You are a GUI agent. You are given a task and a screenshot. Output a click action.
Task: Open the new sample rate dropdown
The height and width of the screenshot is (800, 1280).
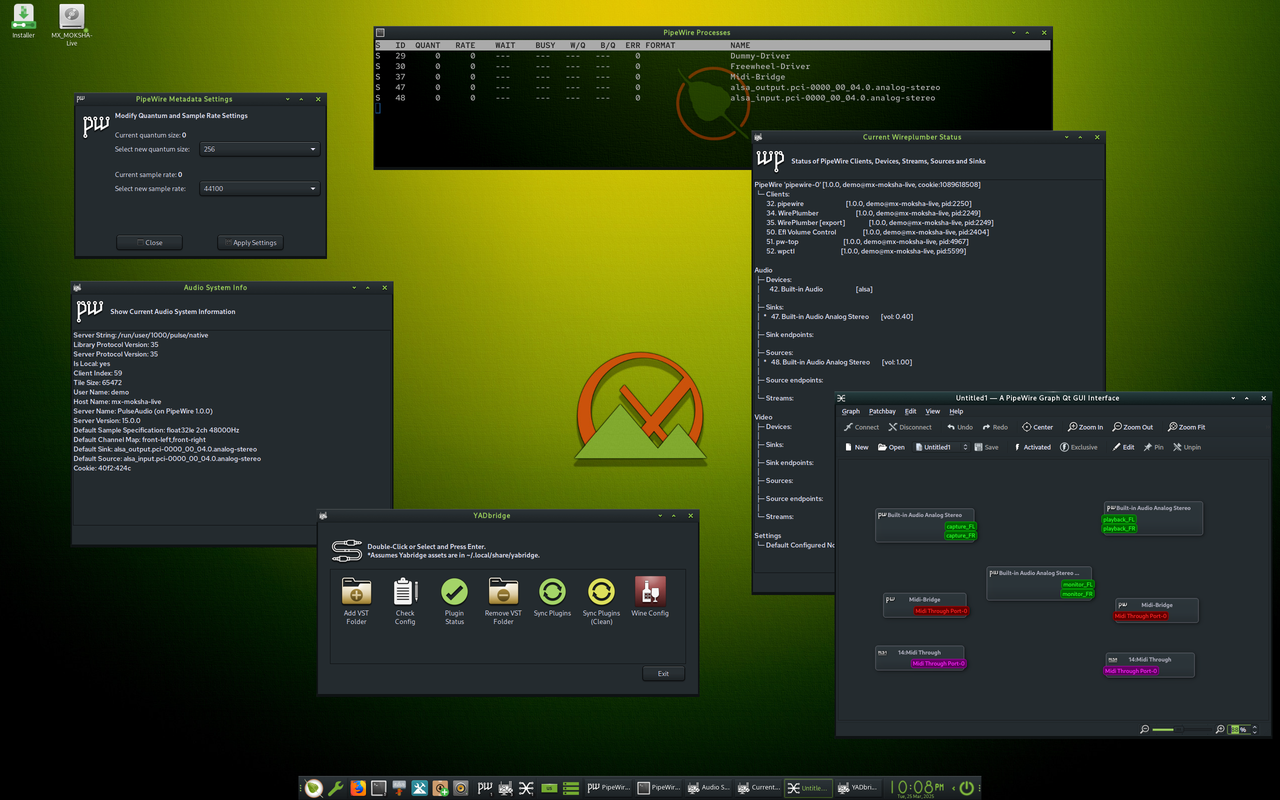click(x=259, y=188)
